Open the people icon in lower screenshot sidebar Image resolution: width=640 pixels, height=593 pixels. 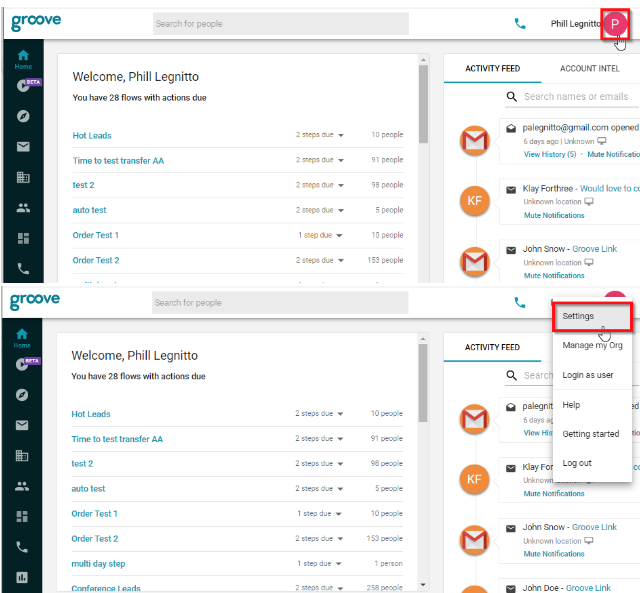(x=22, y=486)
